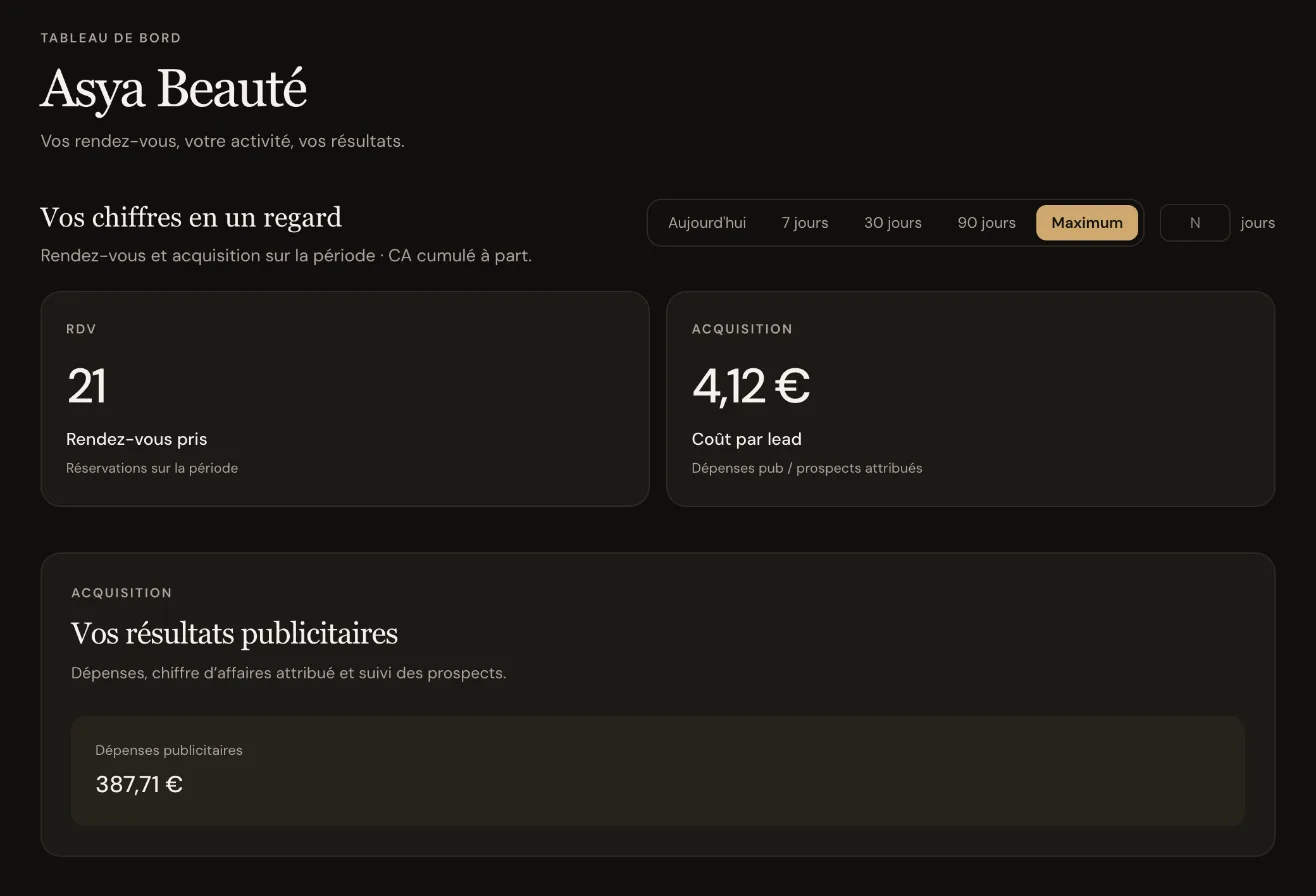The image size is (1316, 896).
Task: Select the Aujourd'hui period filter
Action: (x=707, y=223)
